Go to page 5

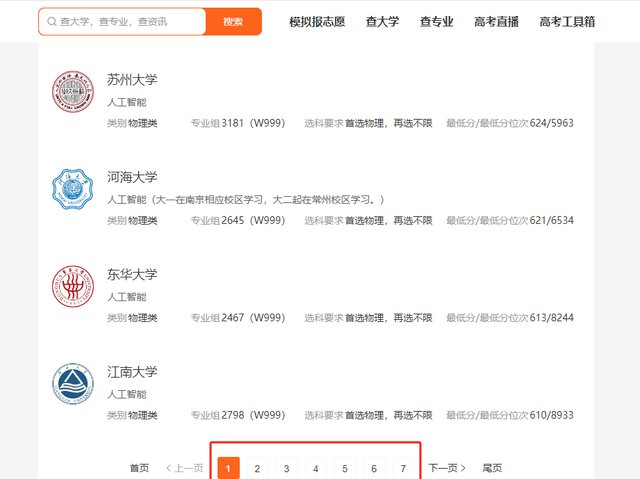tap(345, 468)
